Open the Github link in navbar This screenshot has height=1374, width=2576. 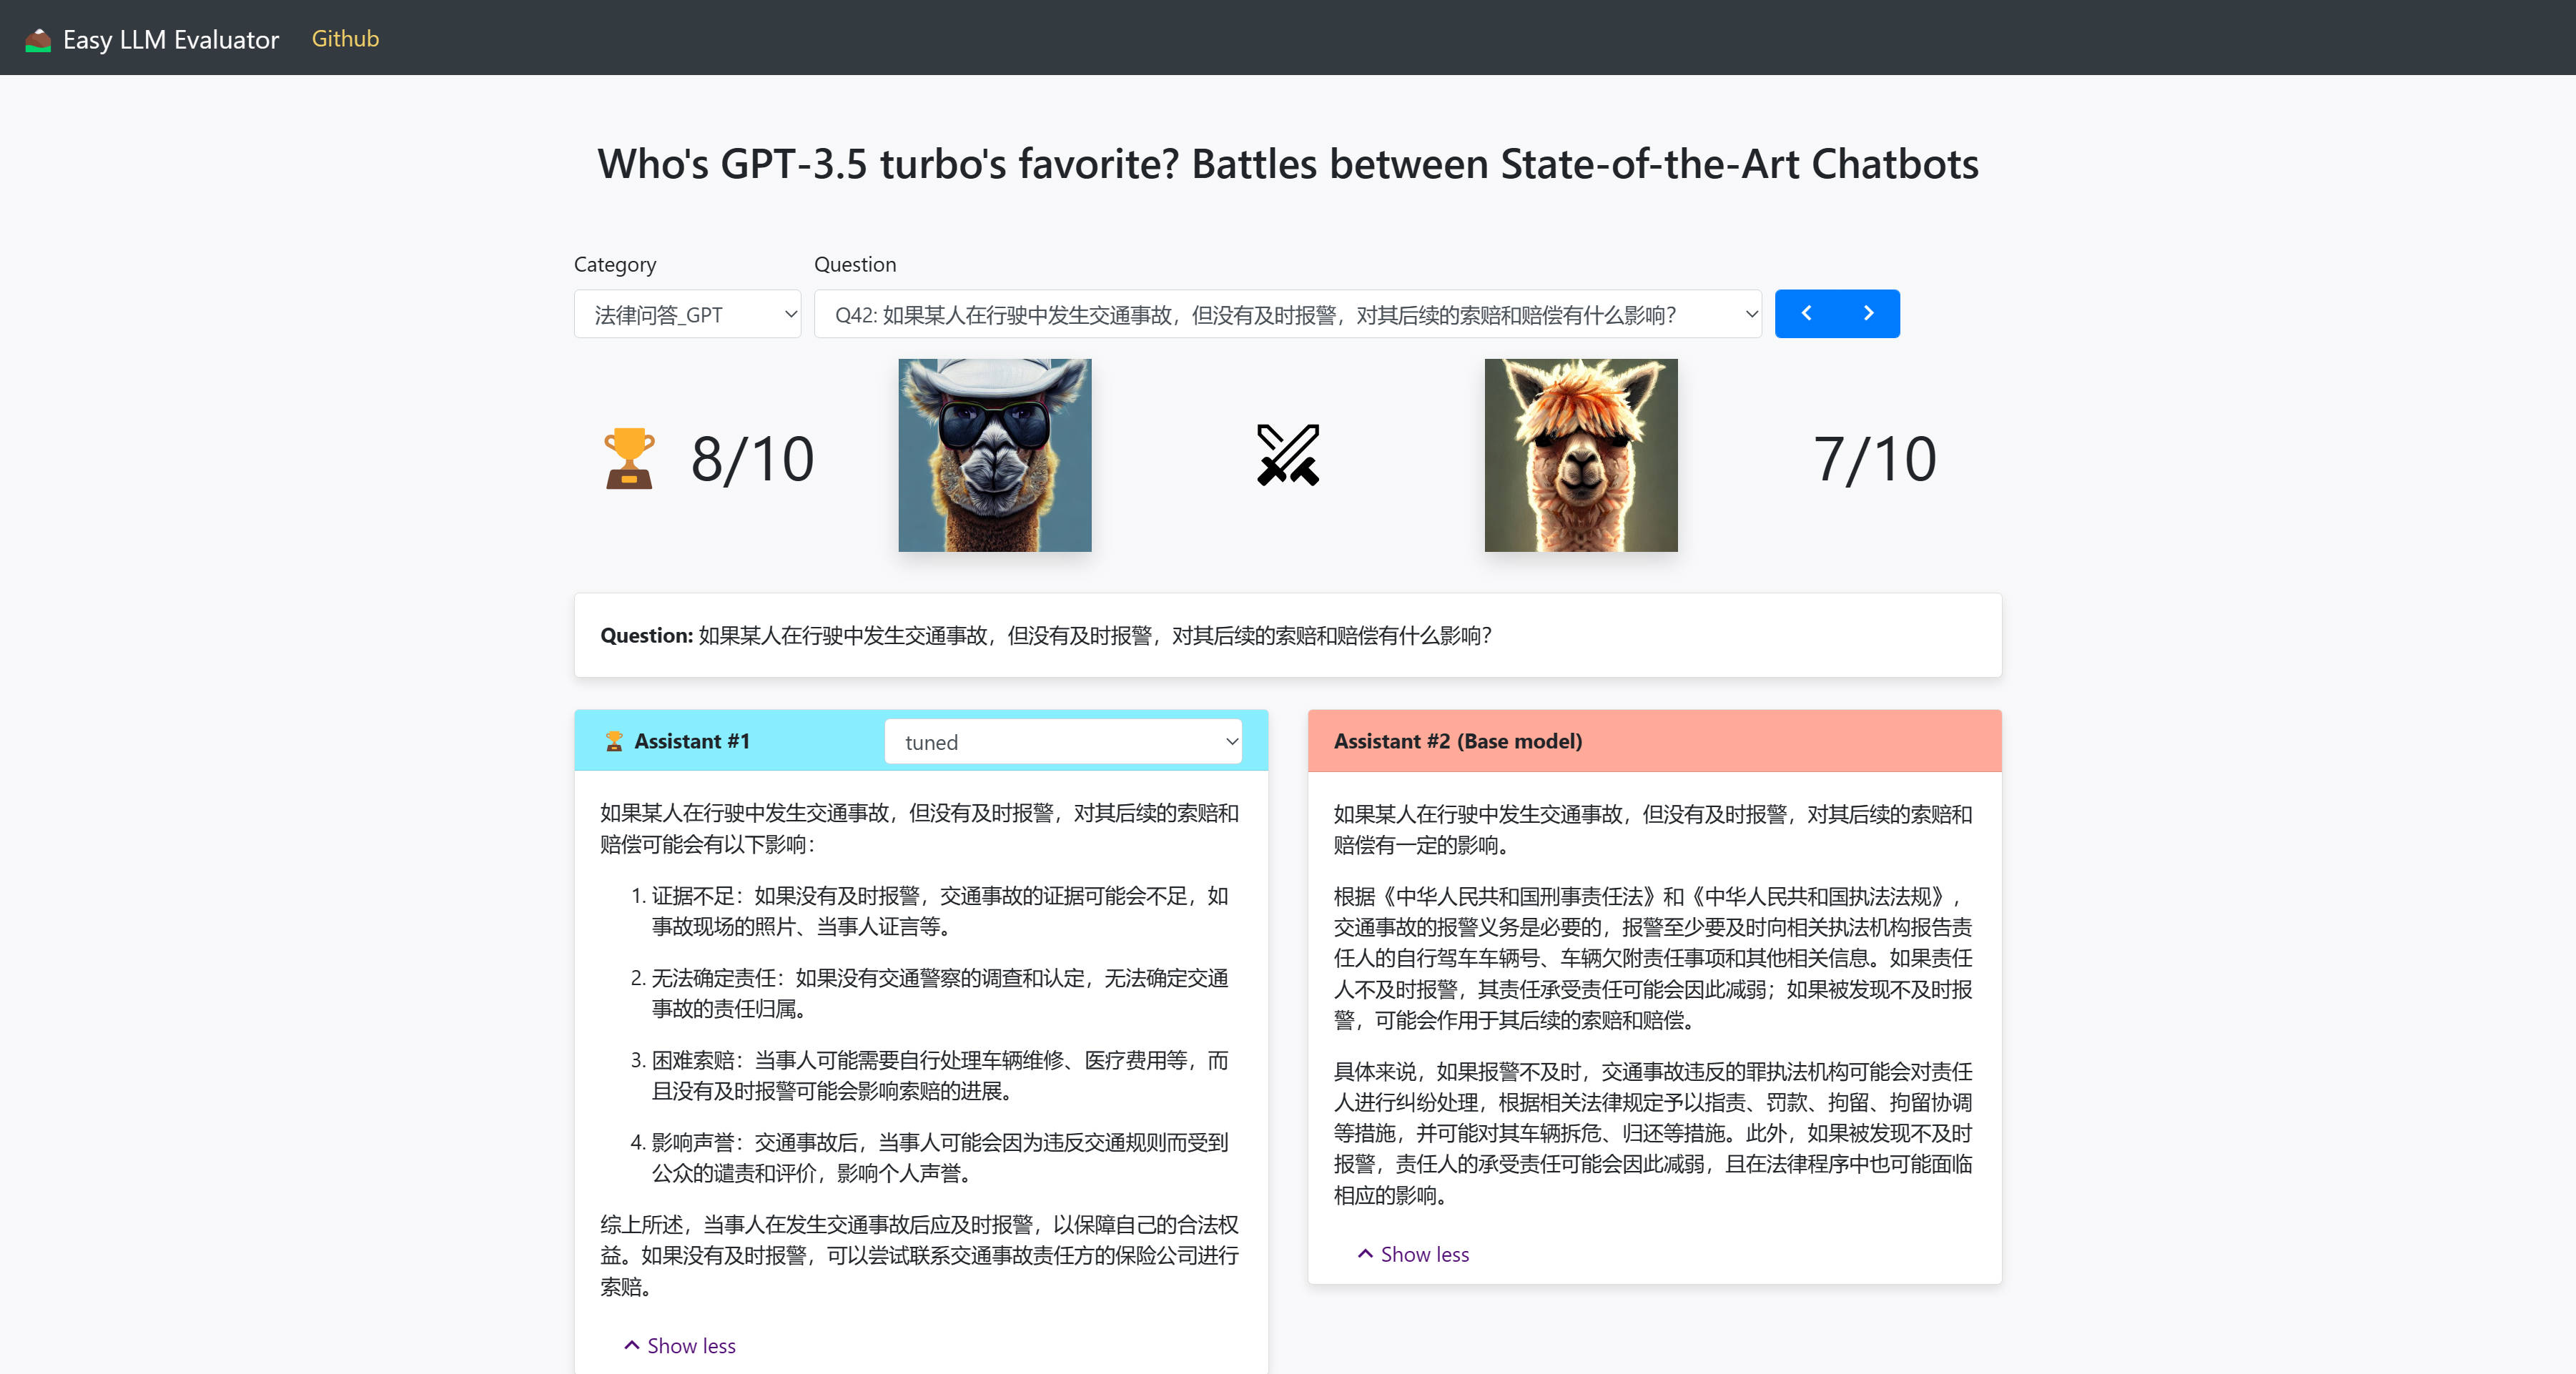345,38
